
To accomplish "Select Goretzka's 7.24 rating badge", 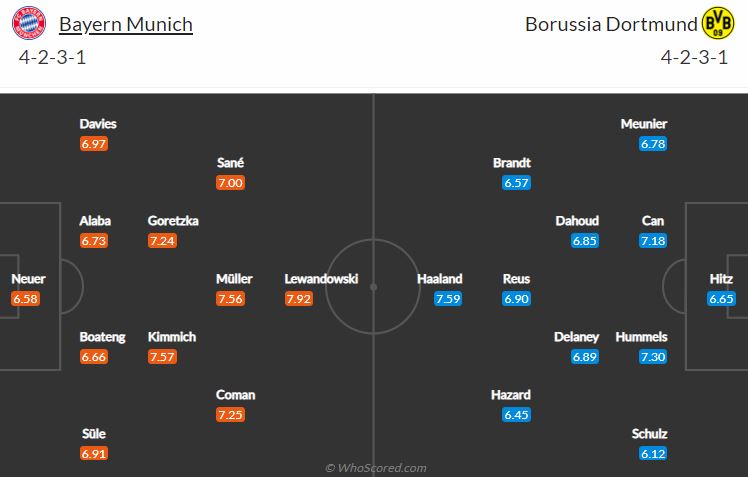I will 162,240.
